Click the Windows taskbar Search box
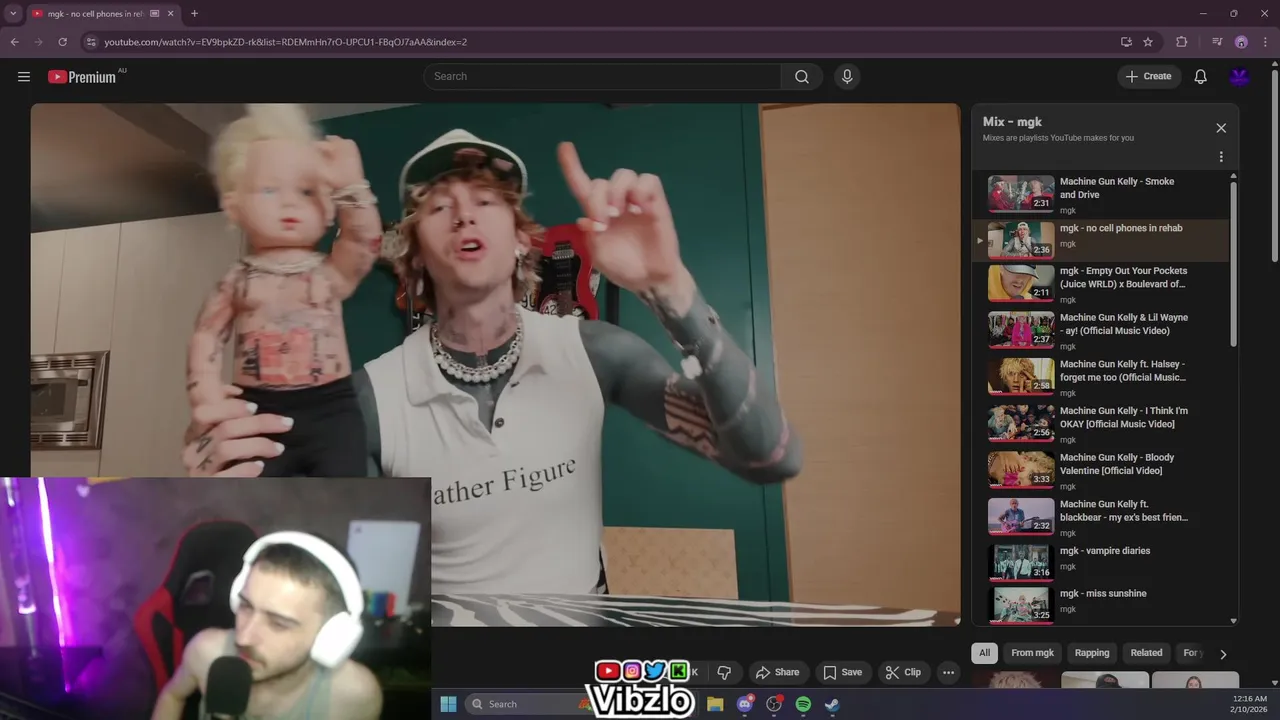The width and height of the screenshot is (1280, 720). 528,704
